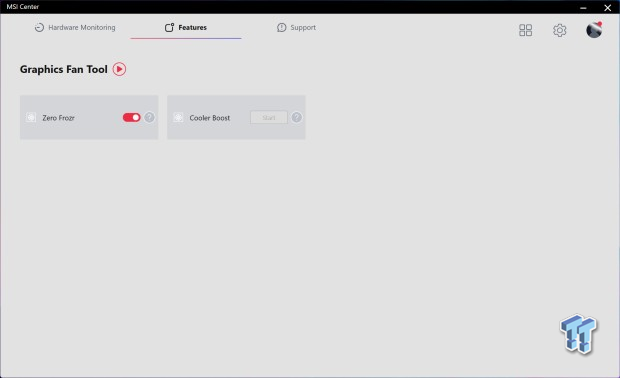620x378 pixels.
Task: Show help for Zero Frozr
Action: (x=149, y=117)
